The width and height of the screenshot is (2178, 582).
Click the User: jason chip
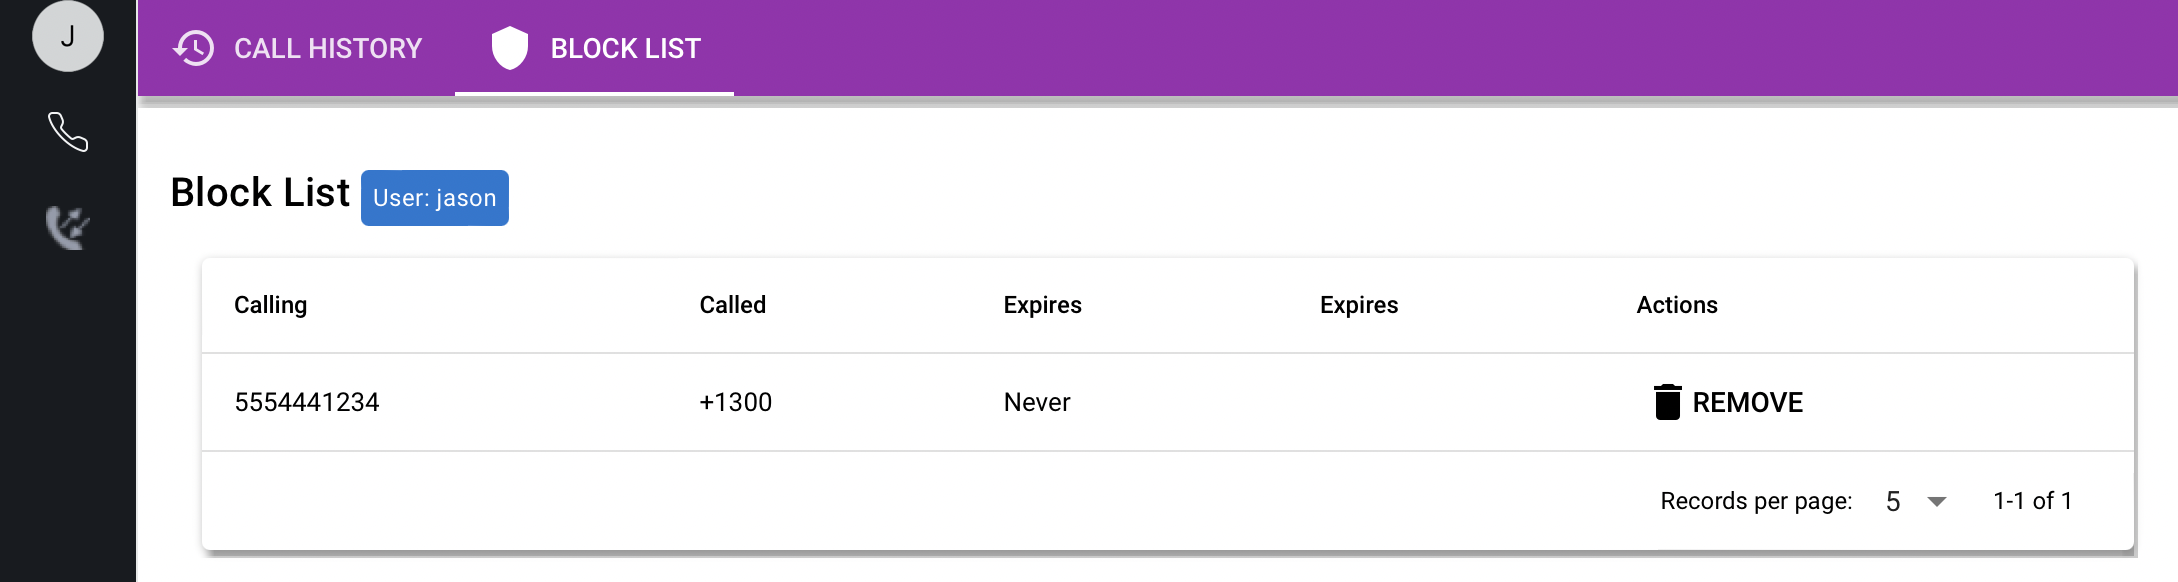[x=434, y=197]
